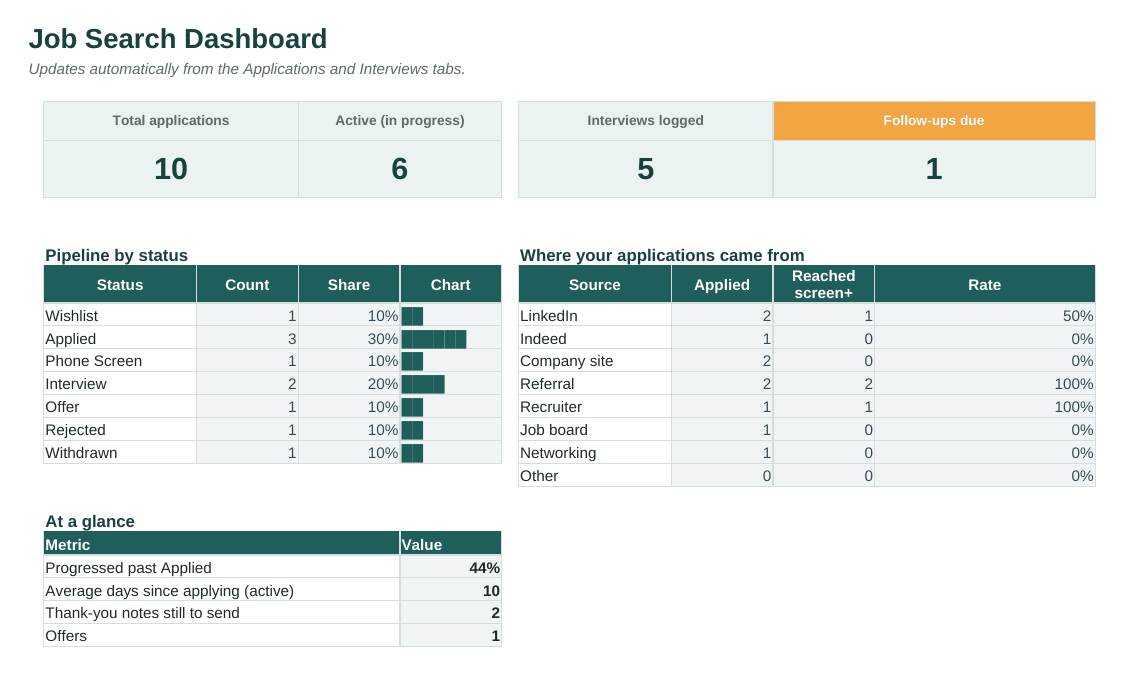The height and width of the screenshot is (675, 1124).
Task: Click Recruiter's 100% rate cell
Action: (x=985, y=407)
